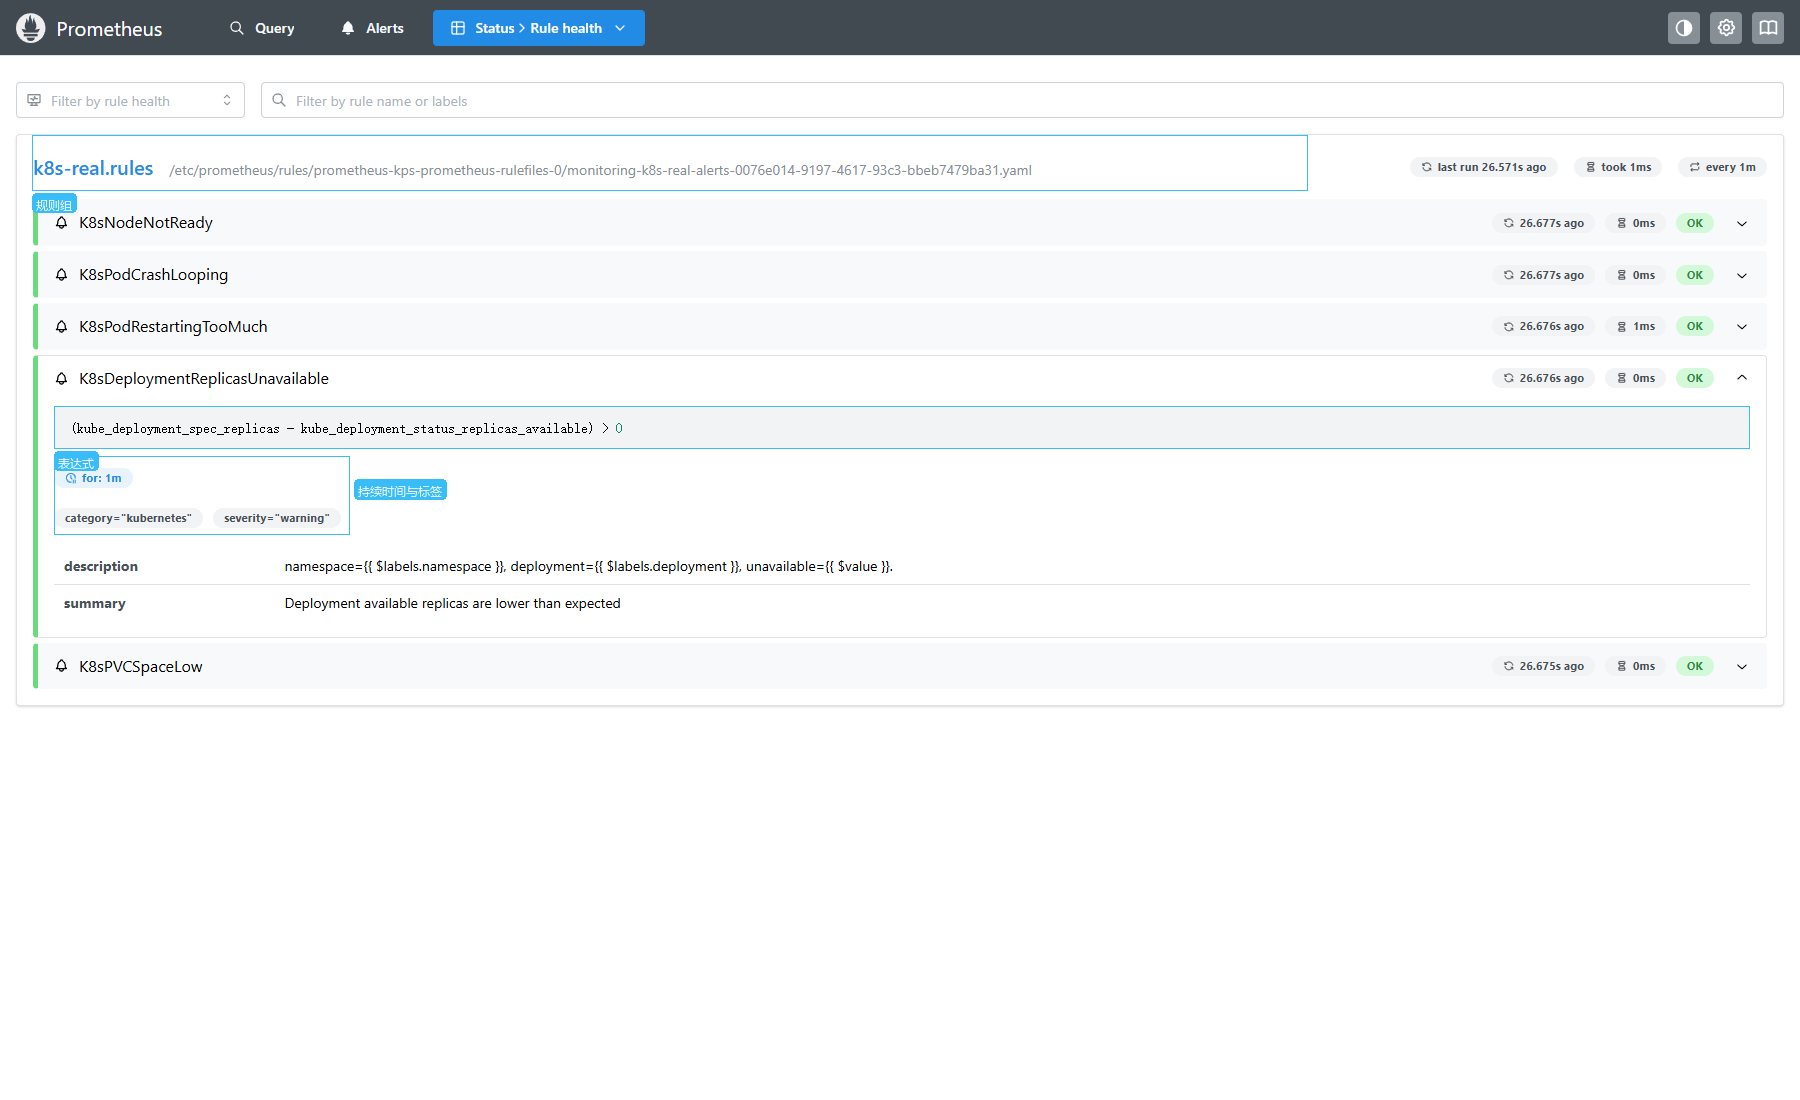Click the K8sNodeNotReady rule name
1800x1100 pixels.
(146, 222)
